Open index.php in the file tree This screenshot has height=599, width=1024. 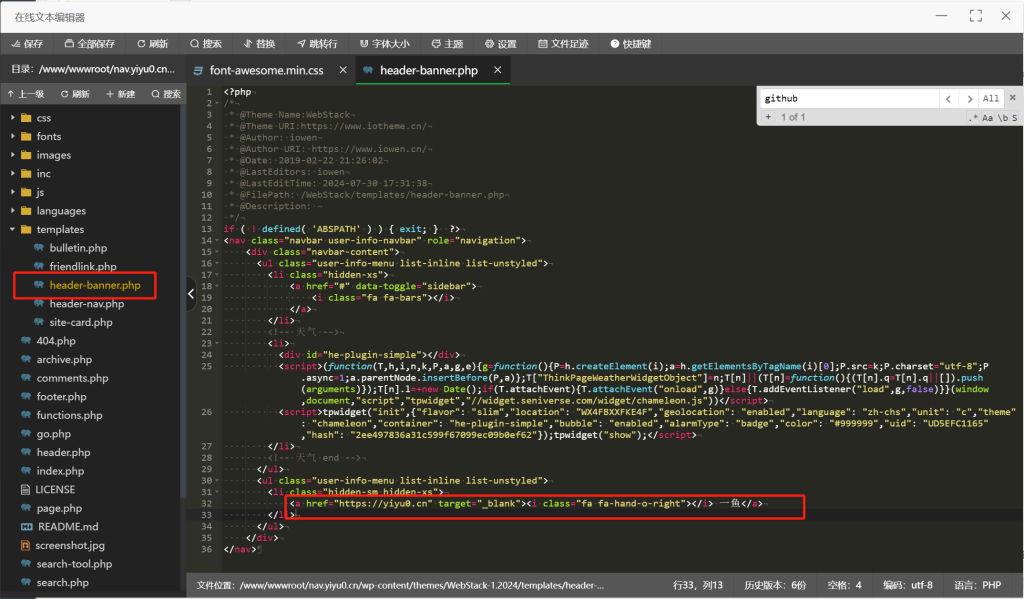tap(60, 471)
